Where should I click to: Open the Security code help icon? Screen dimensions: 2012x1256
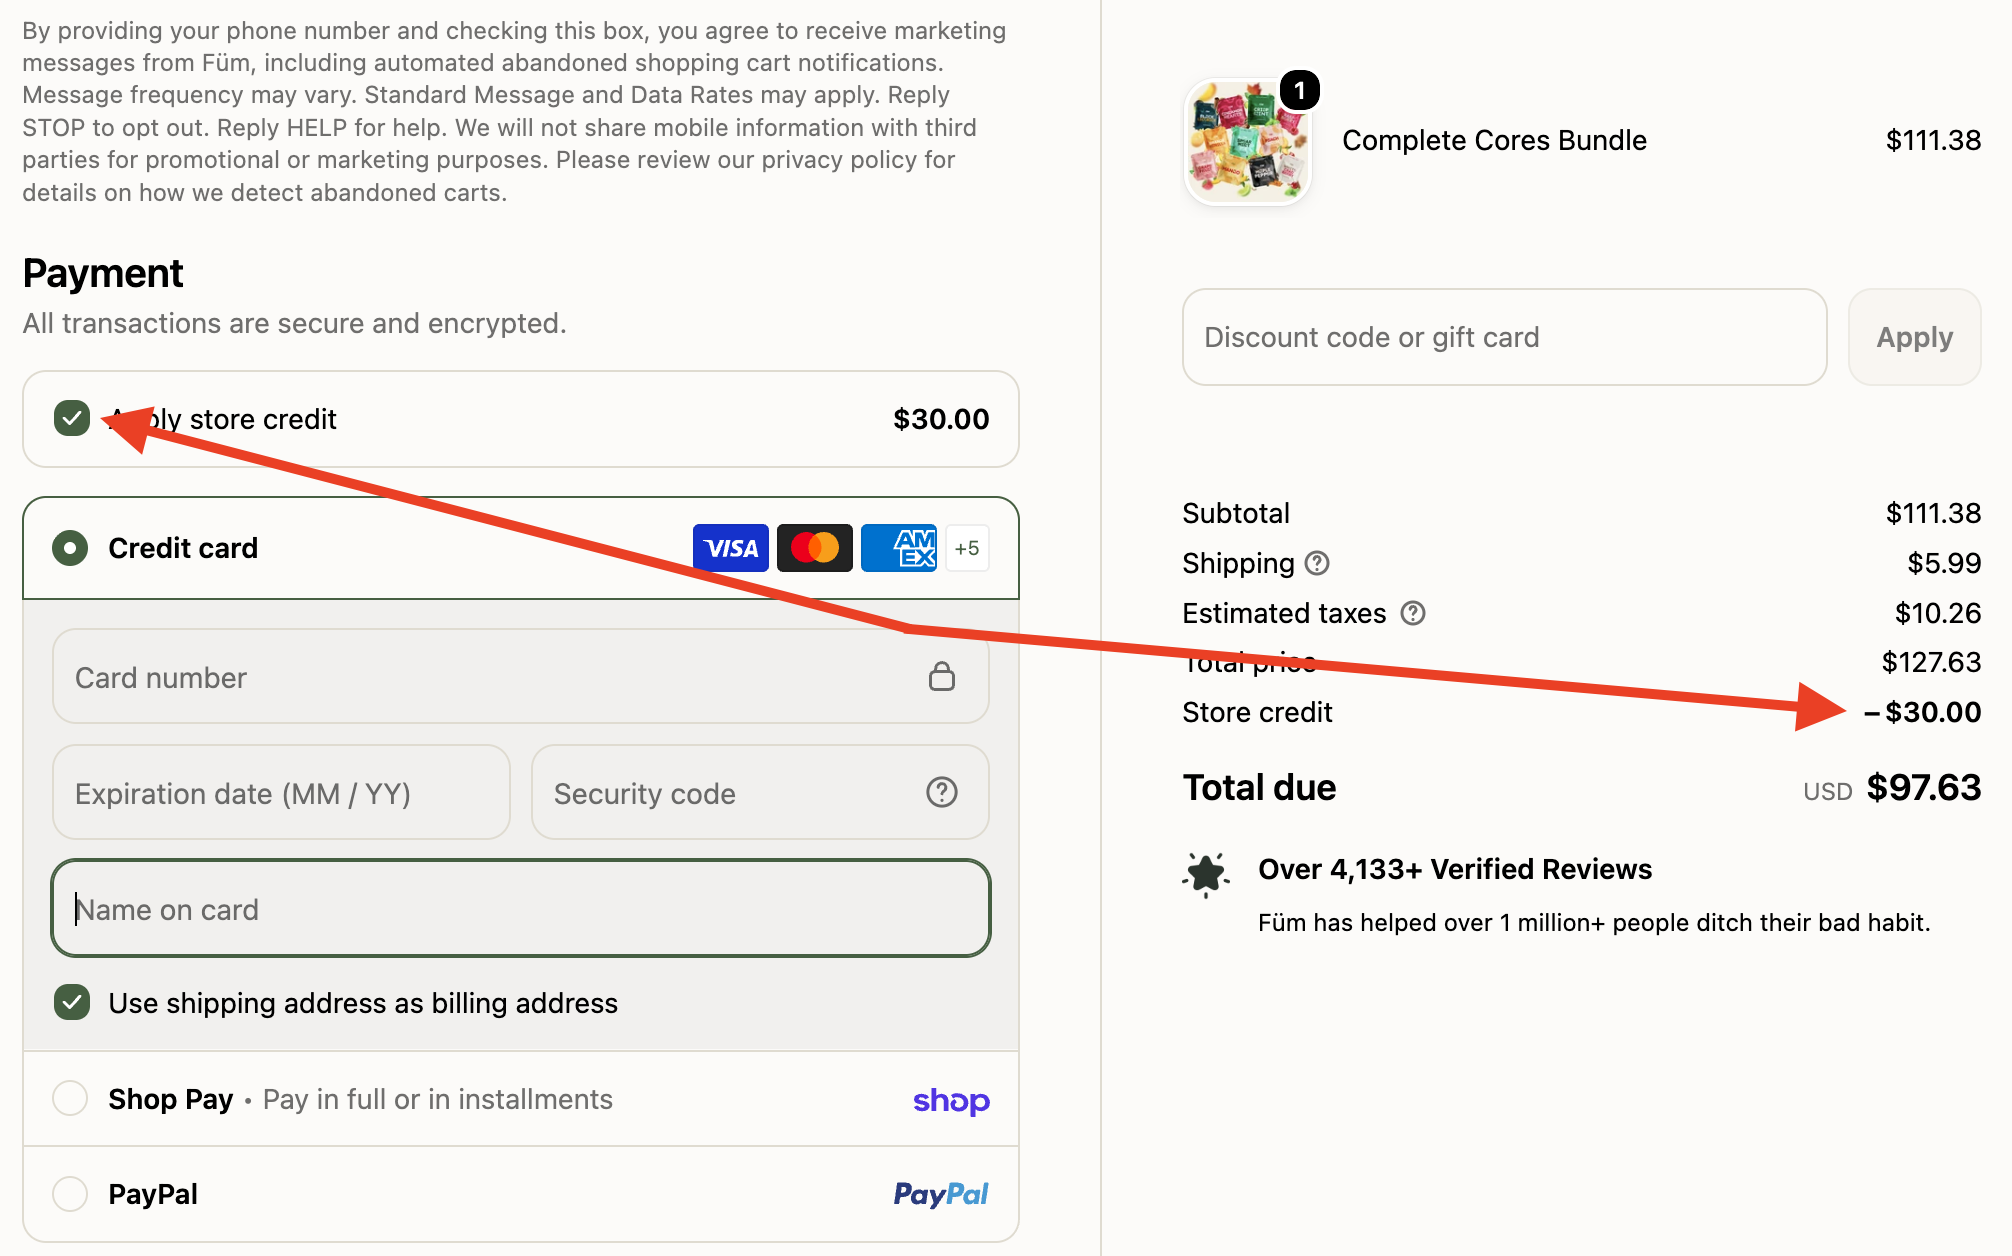[942, 793]
